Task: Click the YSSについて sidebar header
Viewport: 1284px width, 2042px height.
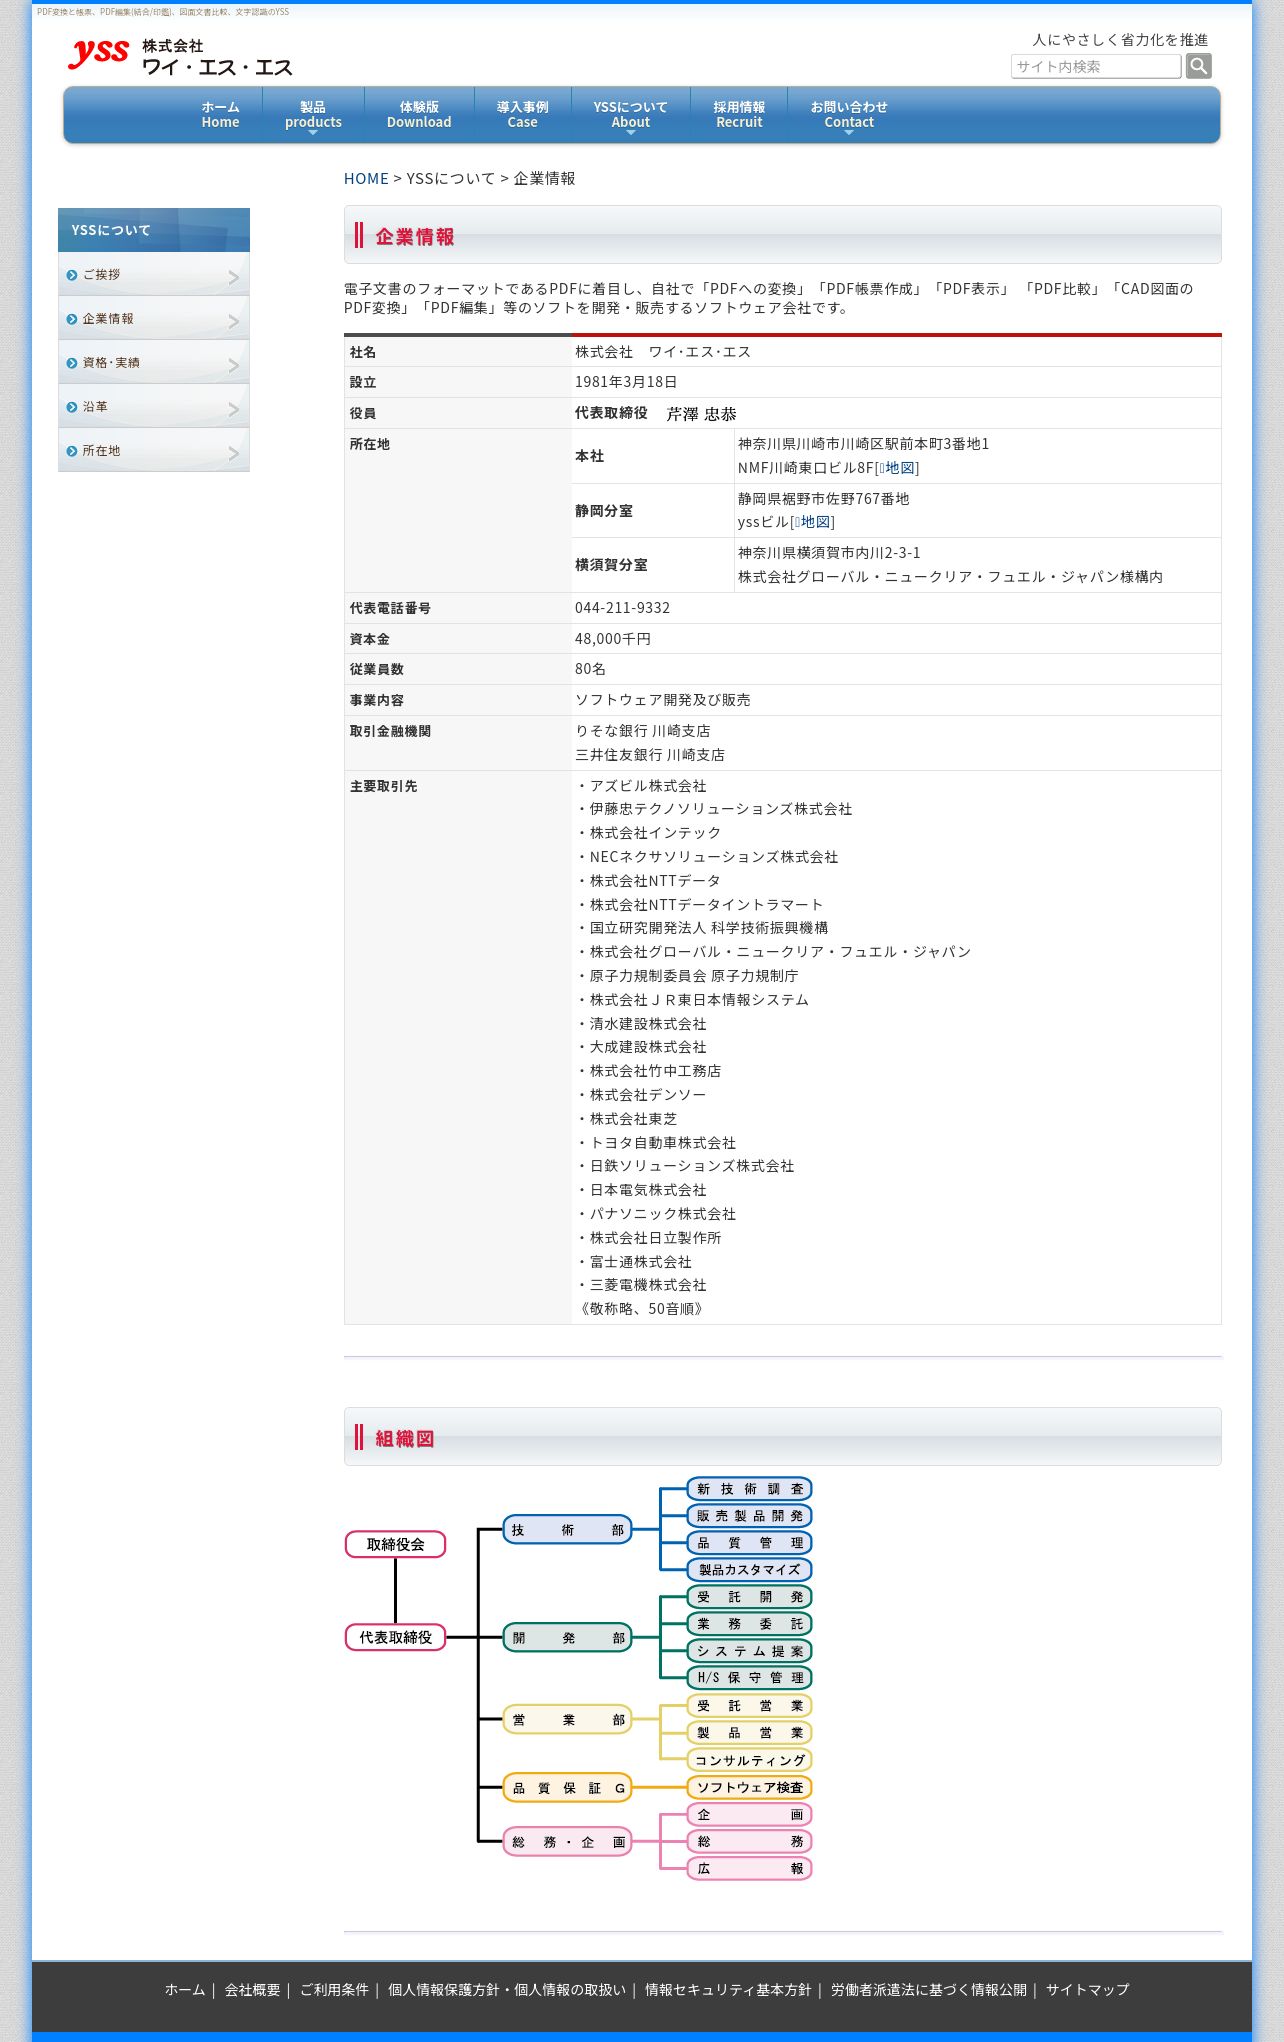Action: (x=154, y=230)
